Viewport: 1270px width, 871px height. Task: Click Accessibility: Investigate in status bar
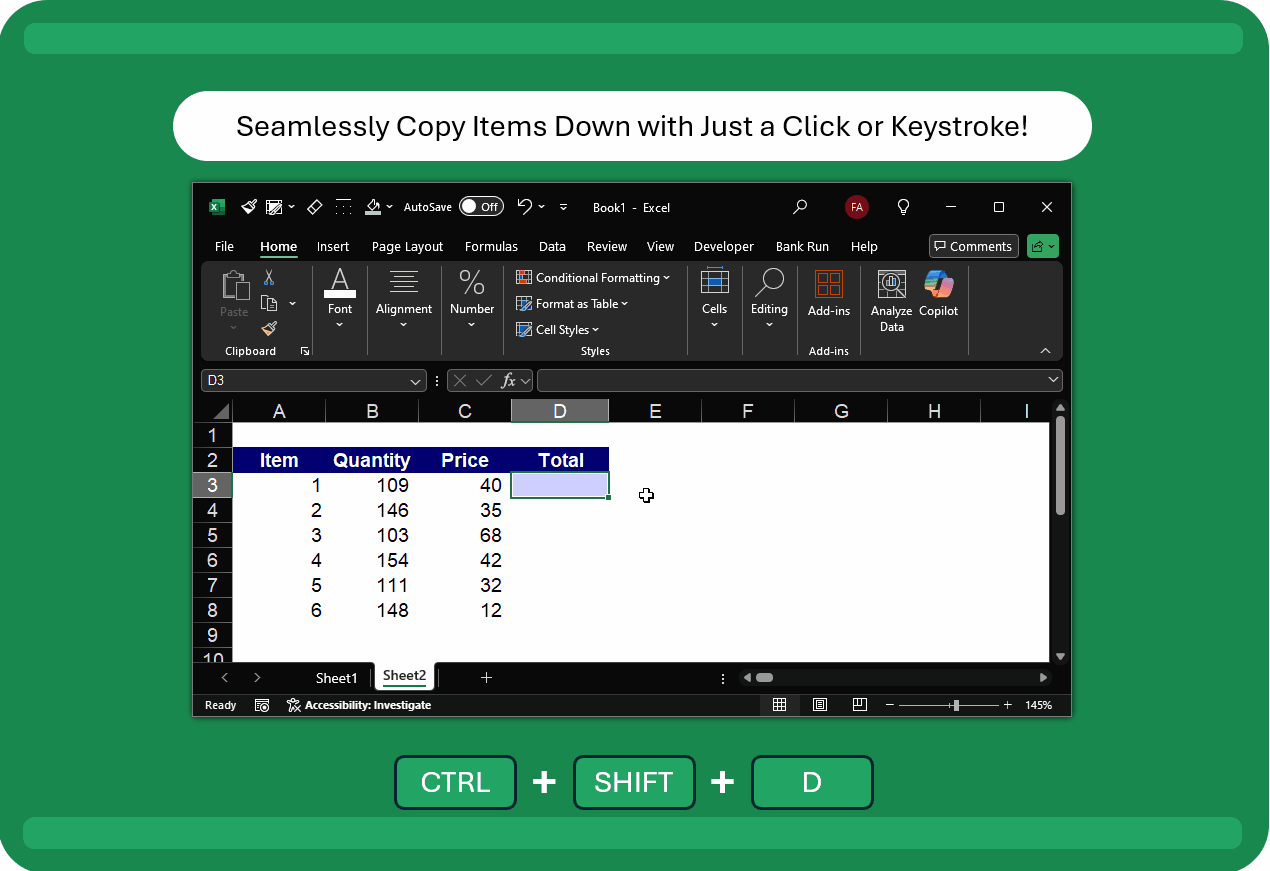[x=360, y=705]
